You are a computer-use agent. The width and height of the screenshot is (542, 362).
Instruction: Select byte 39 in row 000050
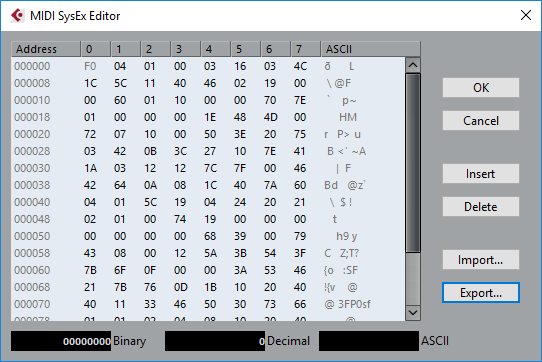click(240, 236)
